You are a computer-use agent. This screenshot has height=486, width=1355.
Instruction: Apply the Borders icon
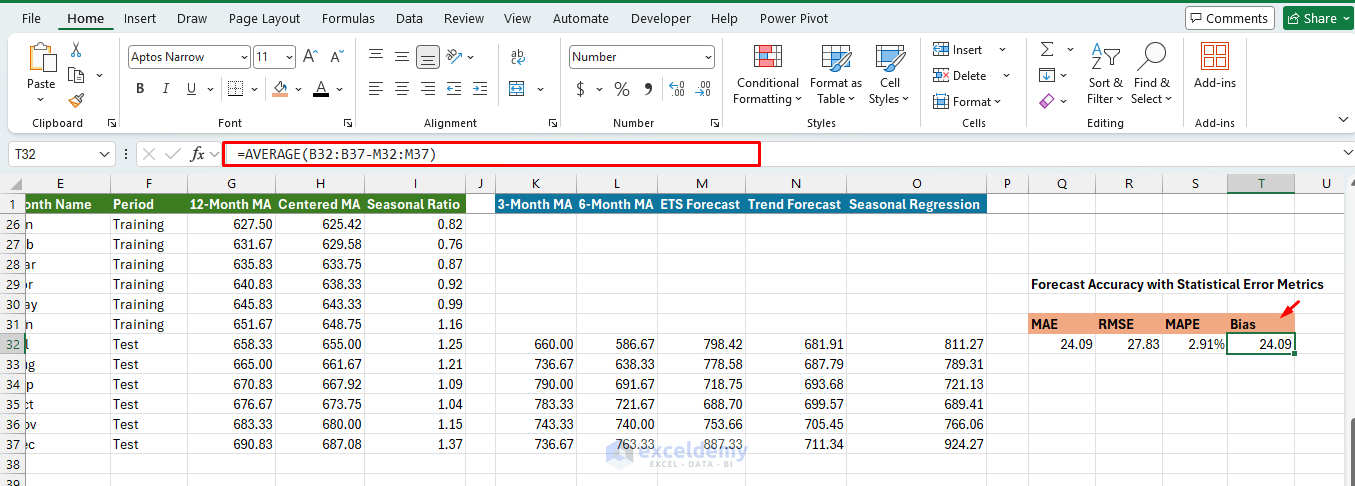coord(234,89)
